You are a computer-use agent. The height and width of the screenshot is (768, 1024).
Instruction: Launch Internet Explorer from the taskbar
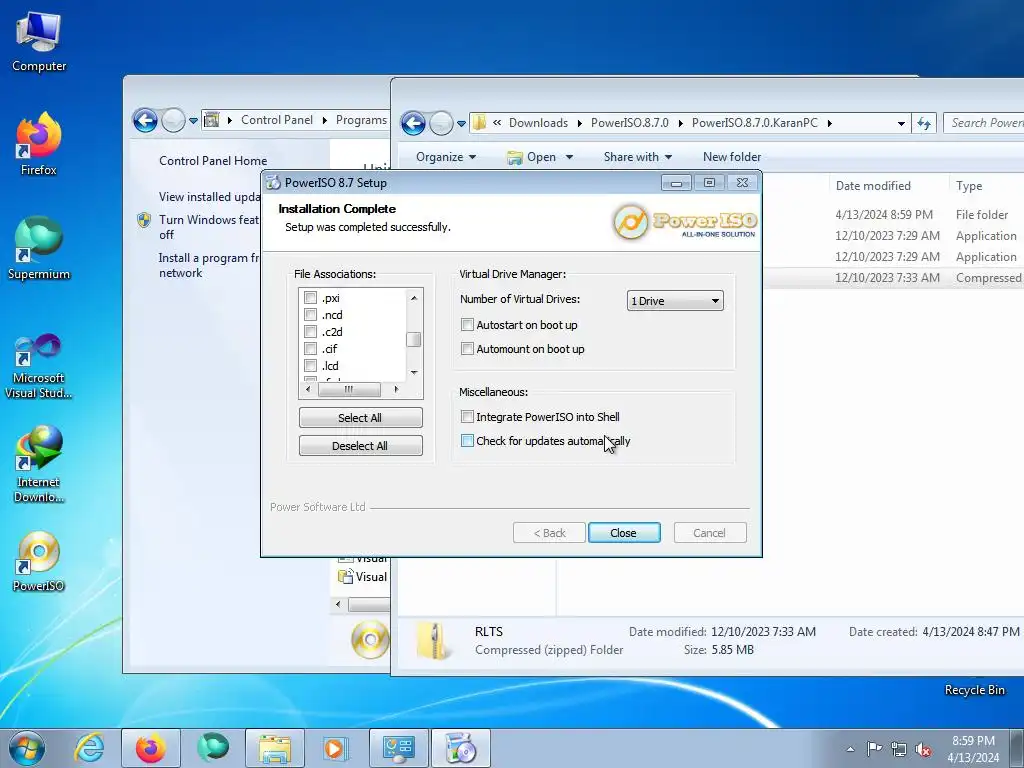(x=88, y=748)
